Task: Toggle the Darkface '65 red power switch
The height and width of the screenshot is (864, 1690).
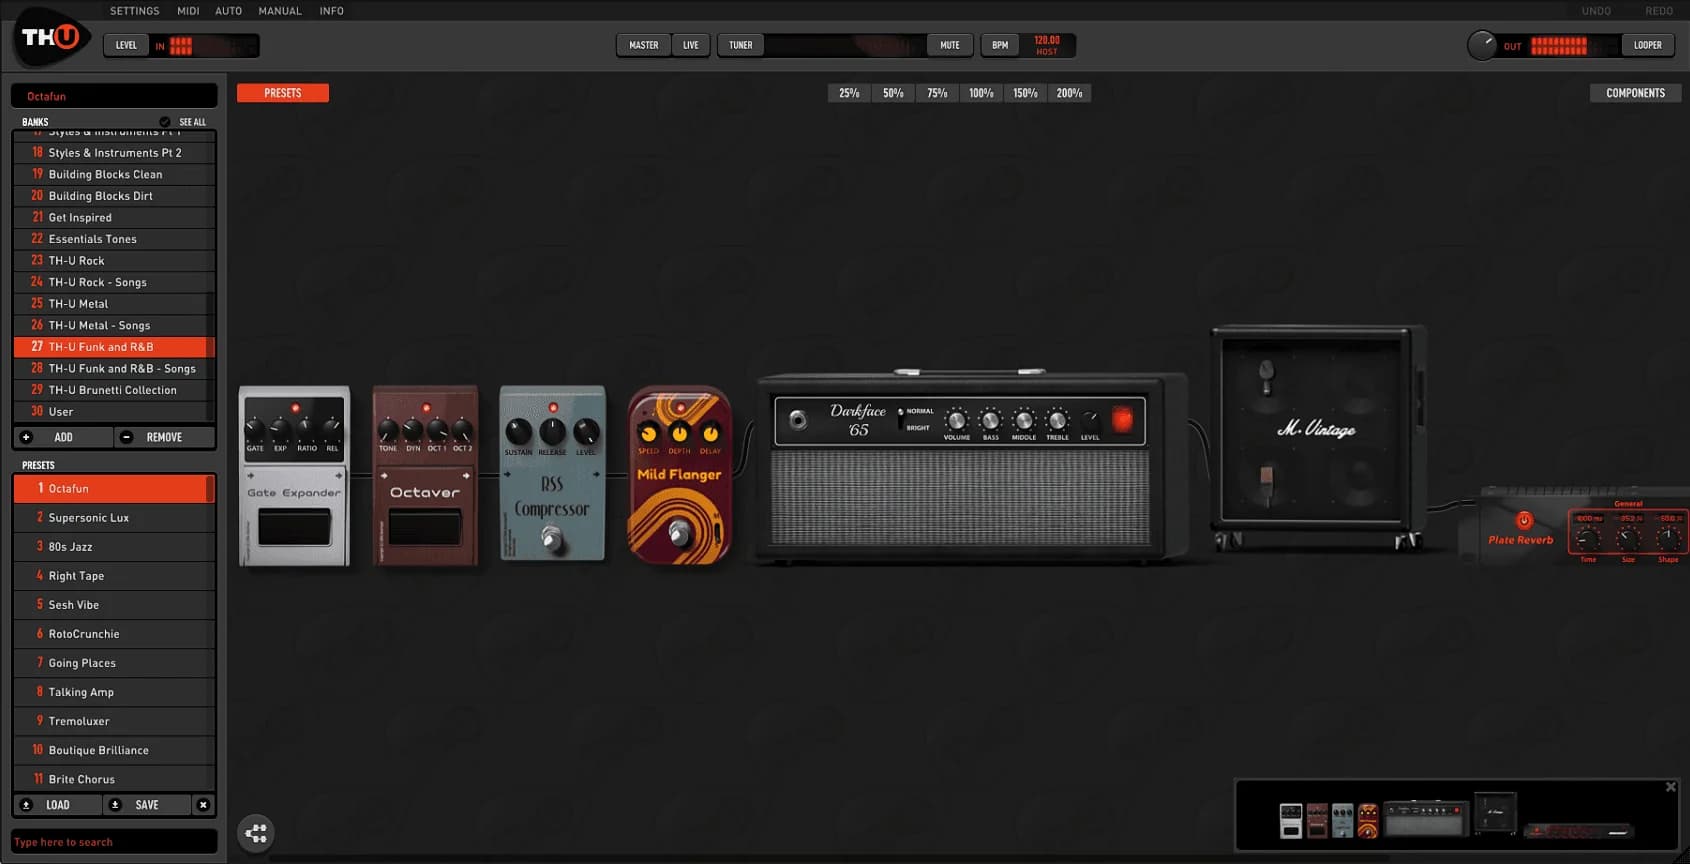Action: point(1122,420)
